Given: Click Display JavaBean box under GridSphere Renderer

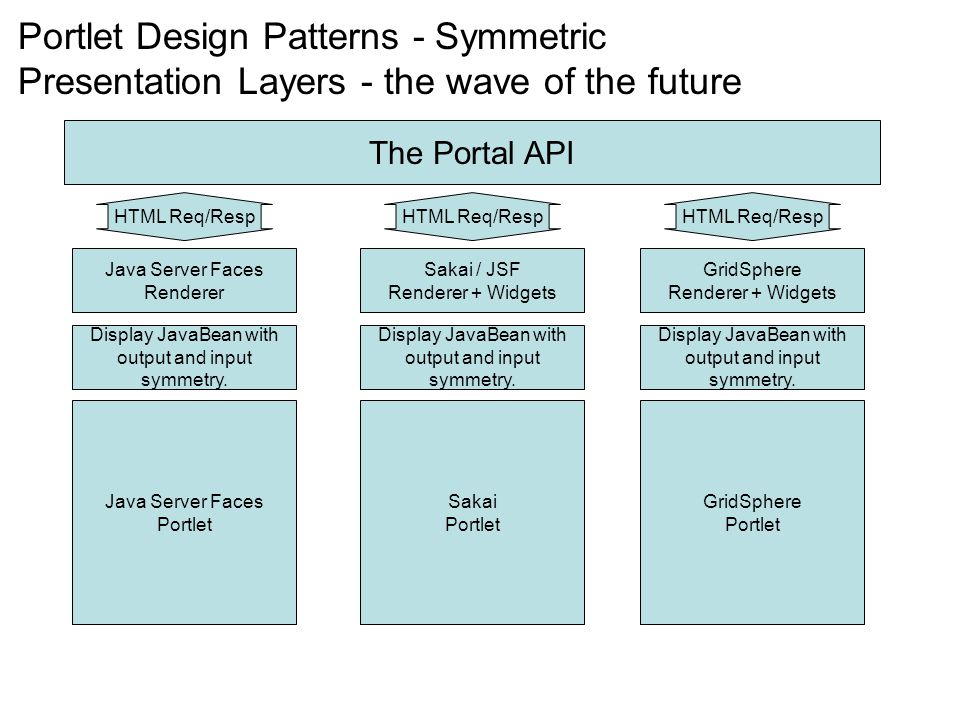Looking at the screenshot, I should point(752,358).
